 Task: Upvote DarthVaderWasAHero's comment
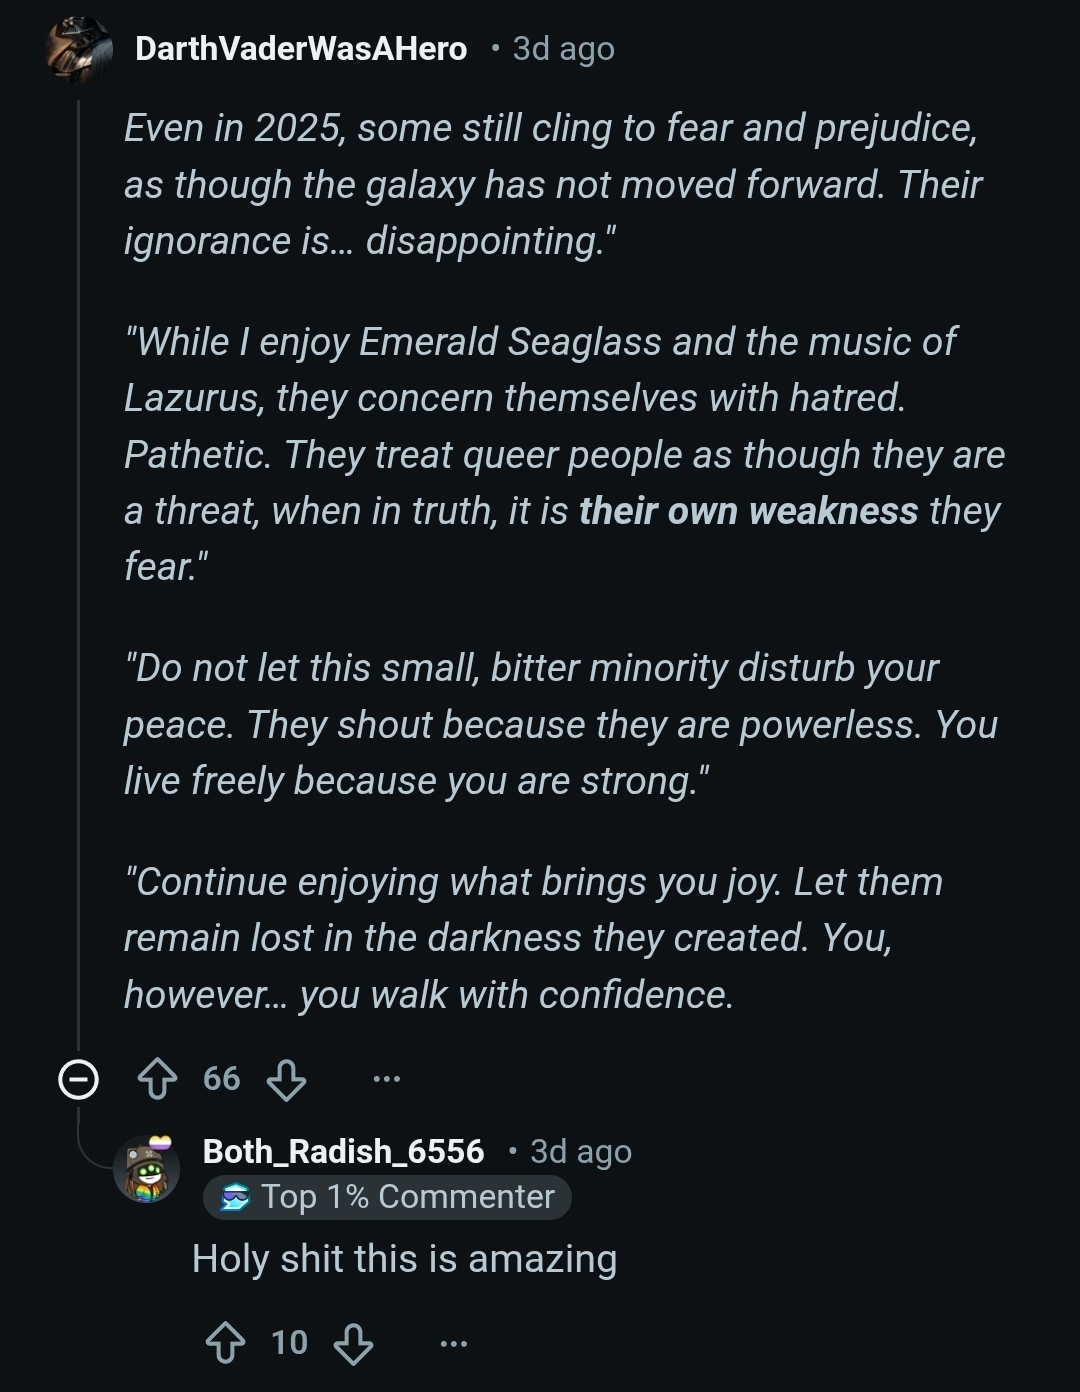[157, 1079]
